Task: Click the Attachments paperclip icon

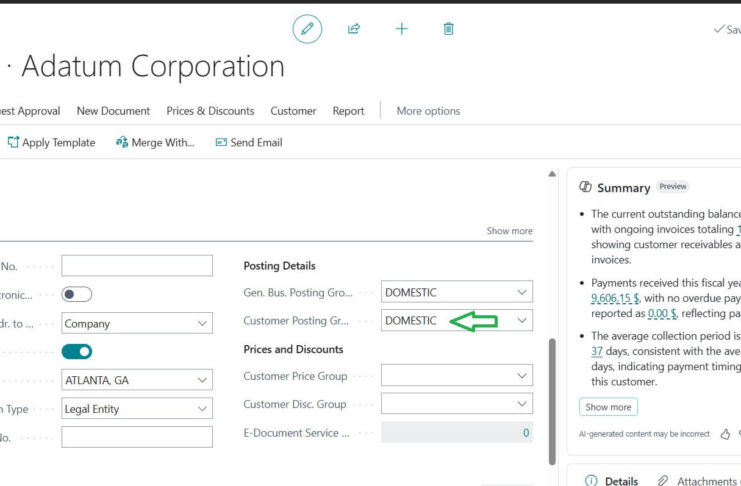Action: (663, 480)
